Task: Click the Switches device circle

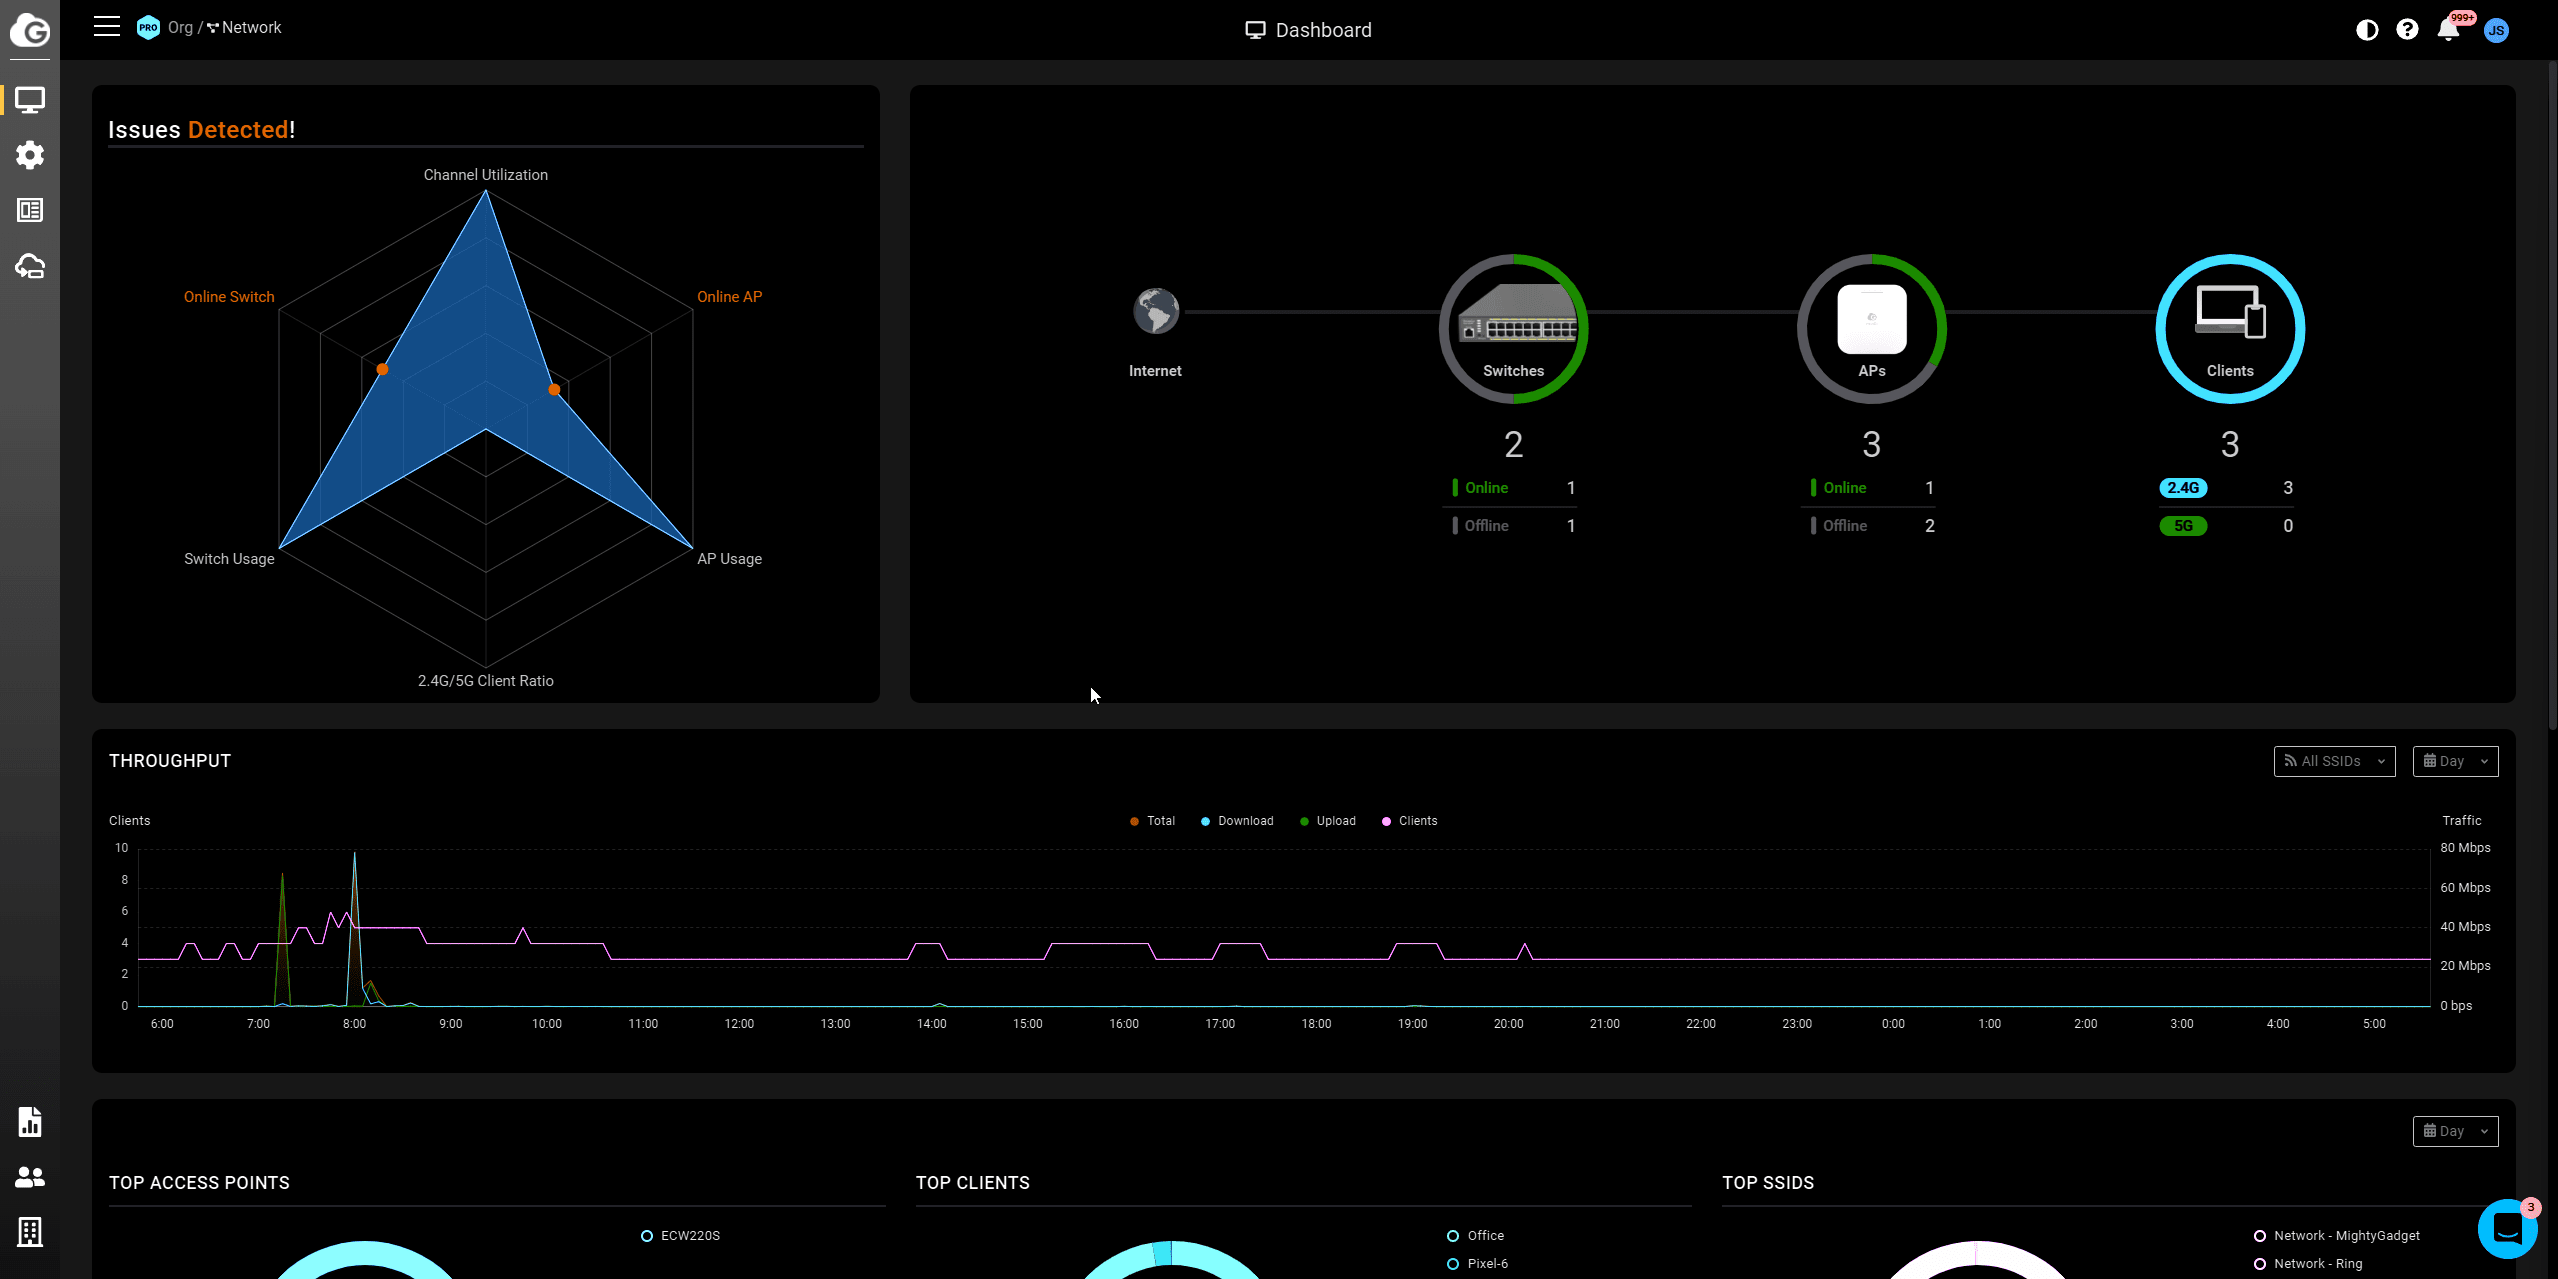Action: tap(1513, 329)
